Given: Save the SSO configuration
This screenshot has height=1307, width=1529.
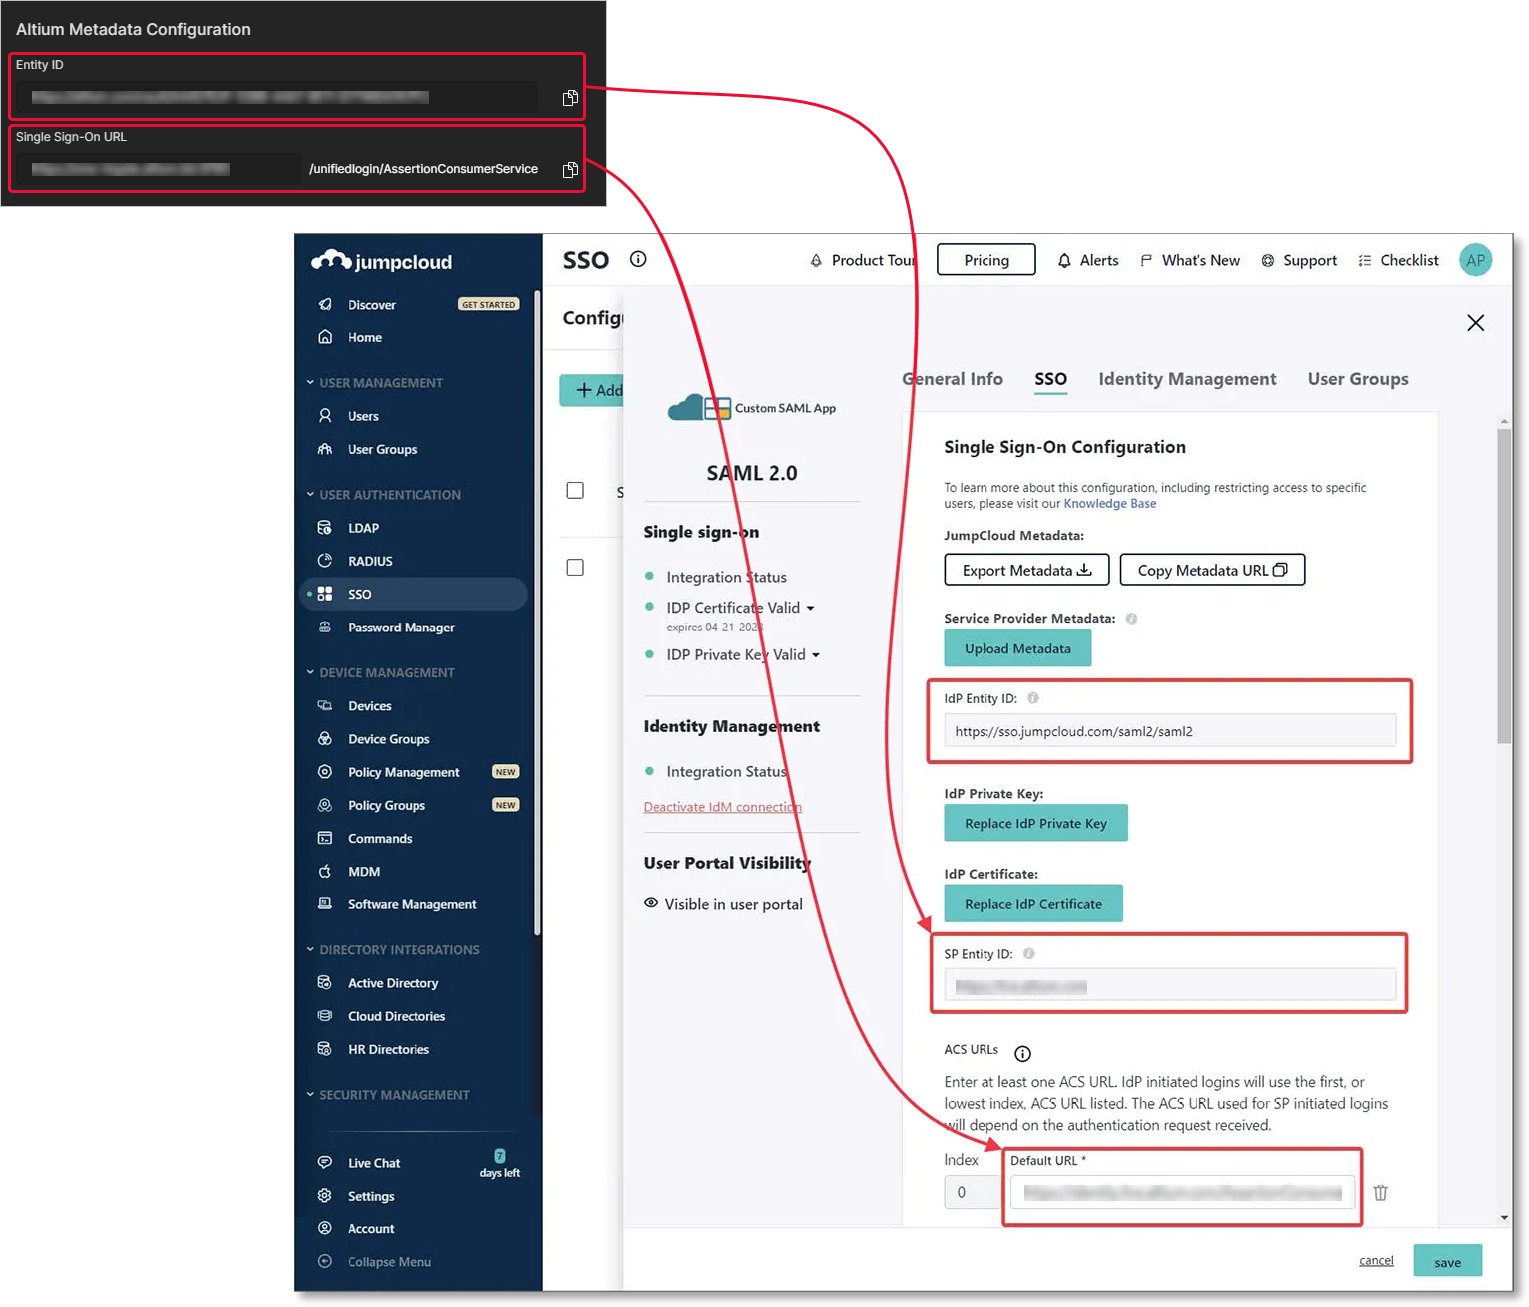Looking at the screenshot, I should (x=1447, y=1262).
